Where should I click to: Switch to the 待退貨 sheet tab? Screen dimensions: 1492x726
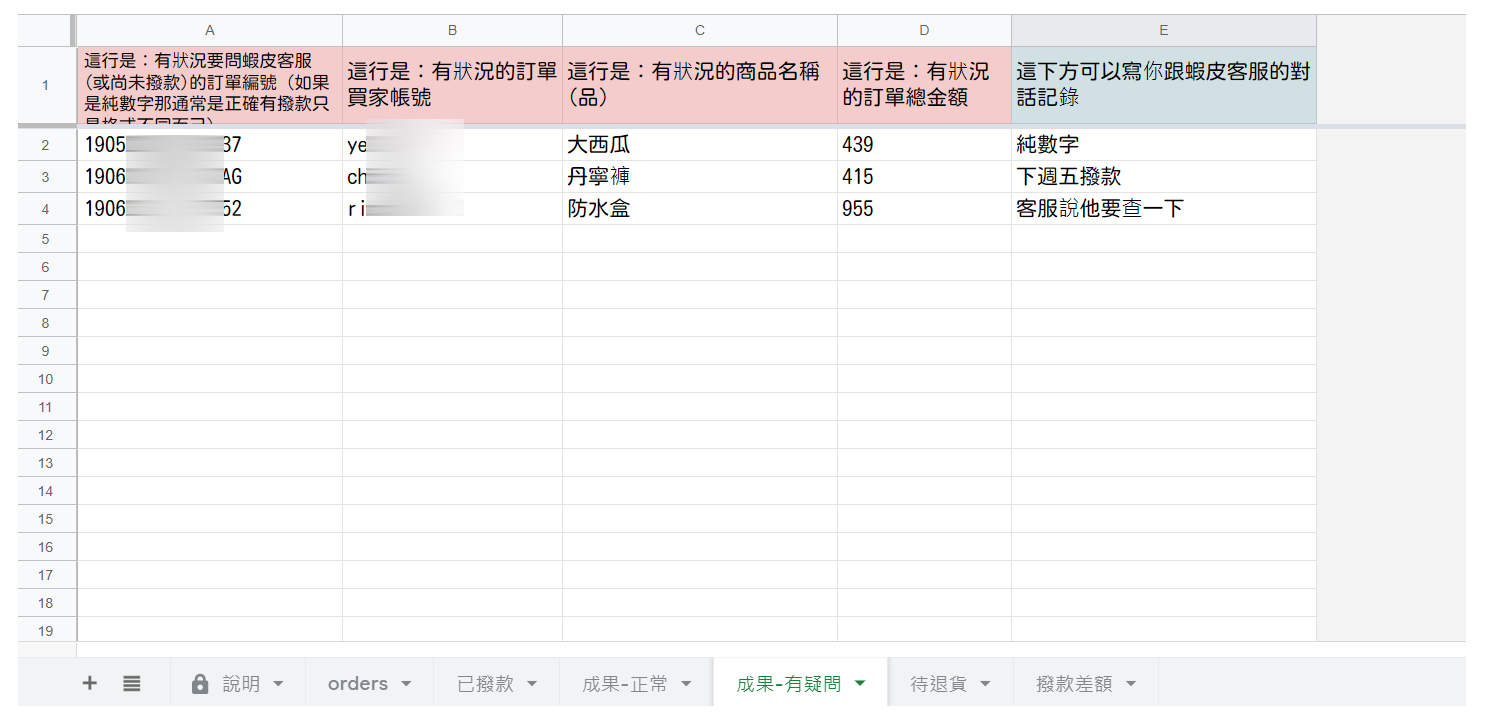[x=938, y=684]
